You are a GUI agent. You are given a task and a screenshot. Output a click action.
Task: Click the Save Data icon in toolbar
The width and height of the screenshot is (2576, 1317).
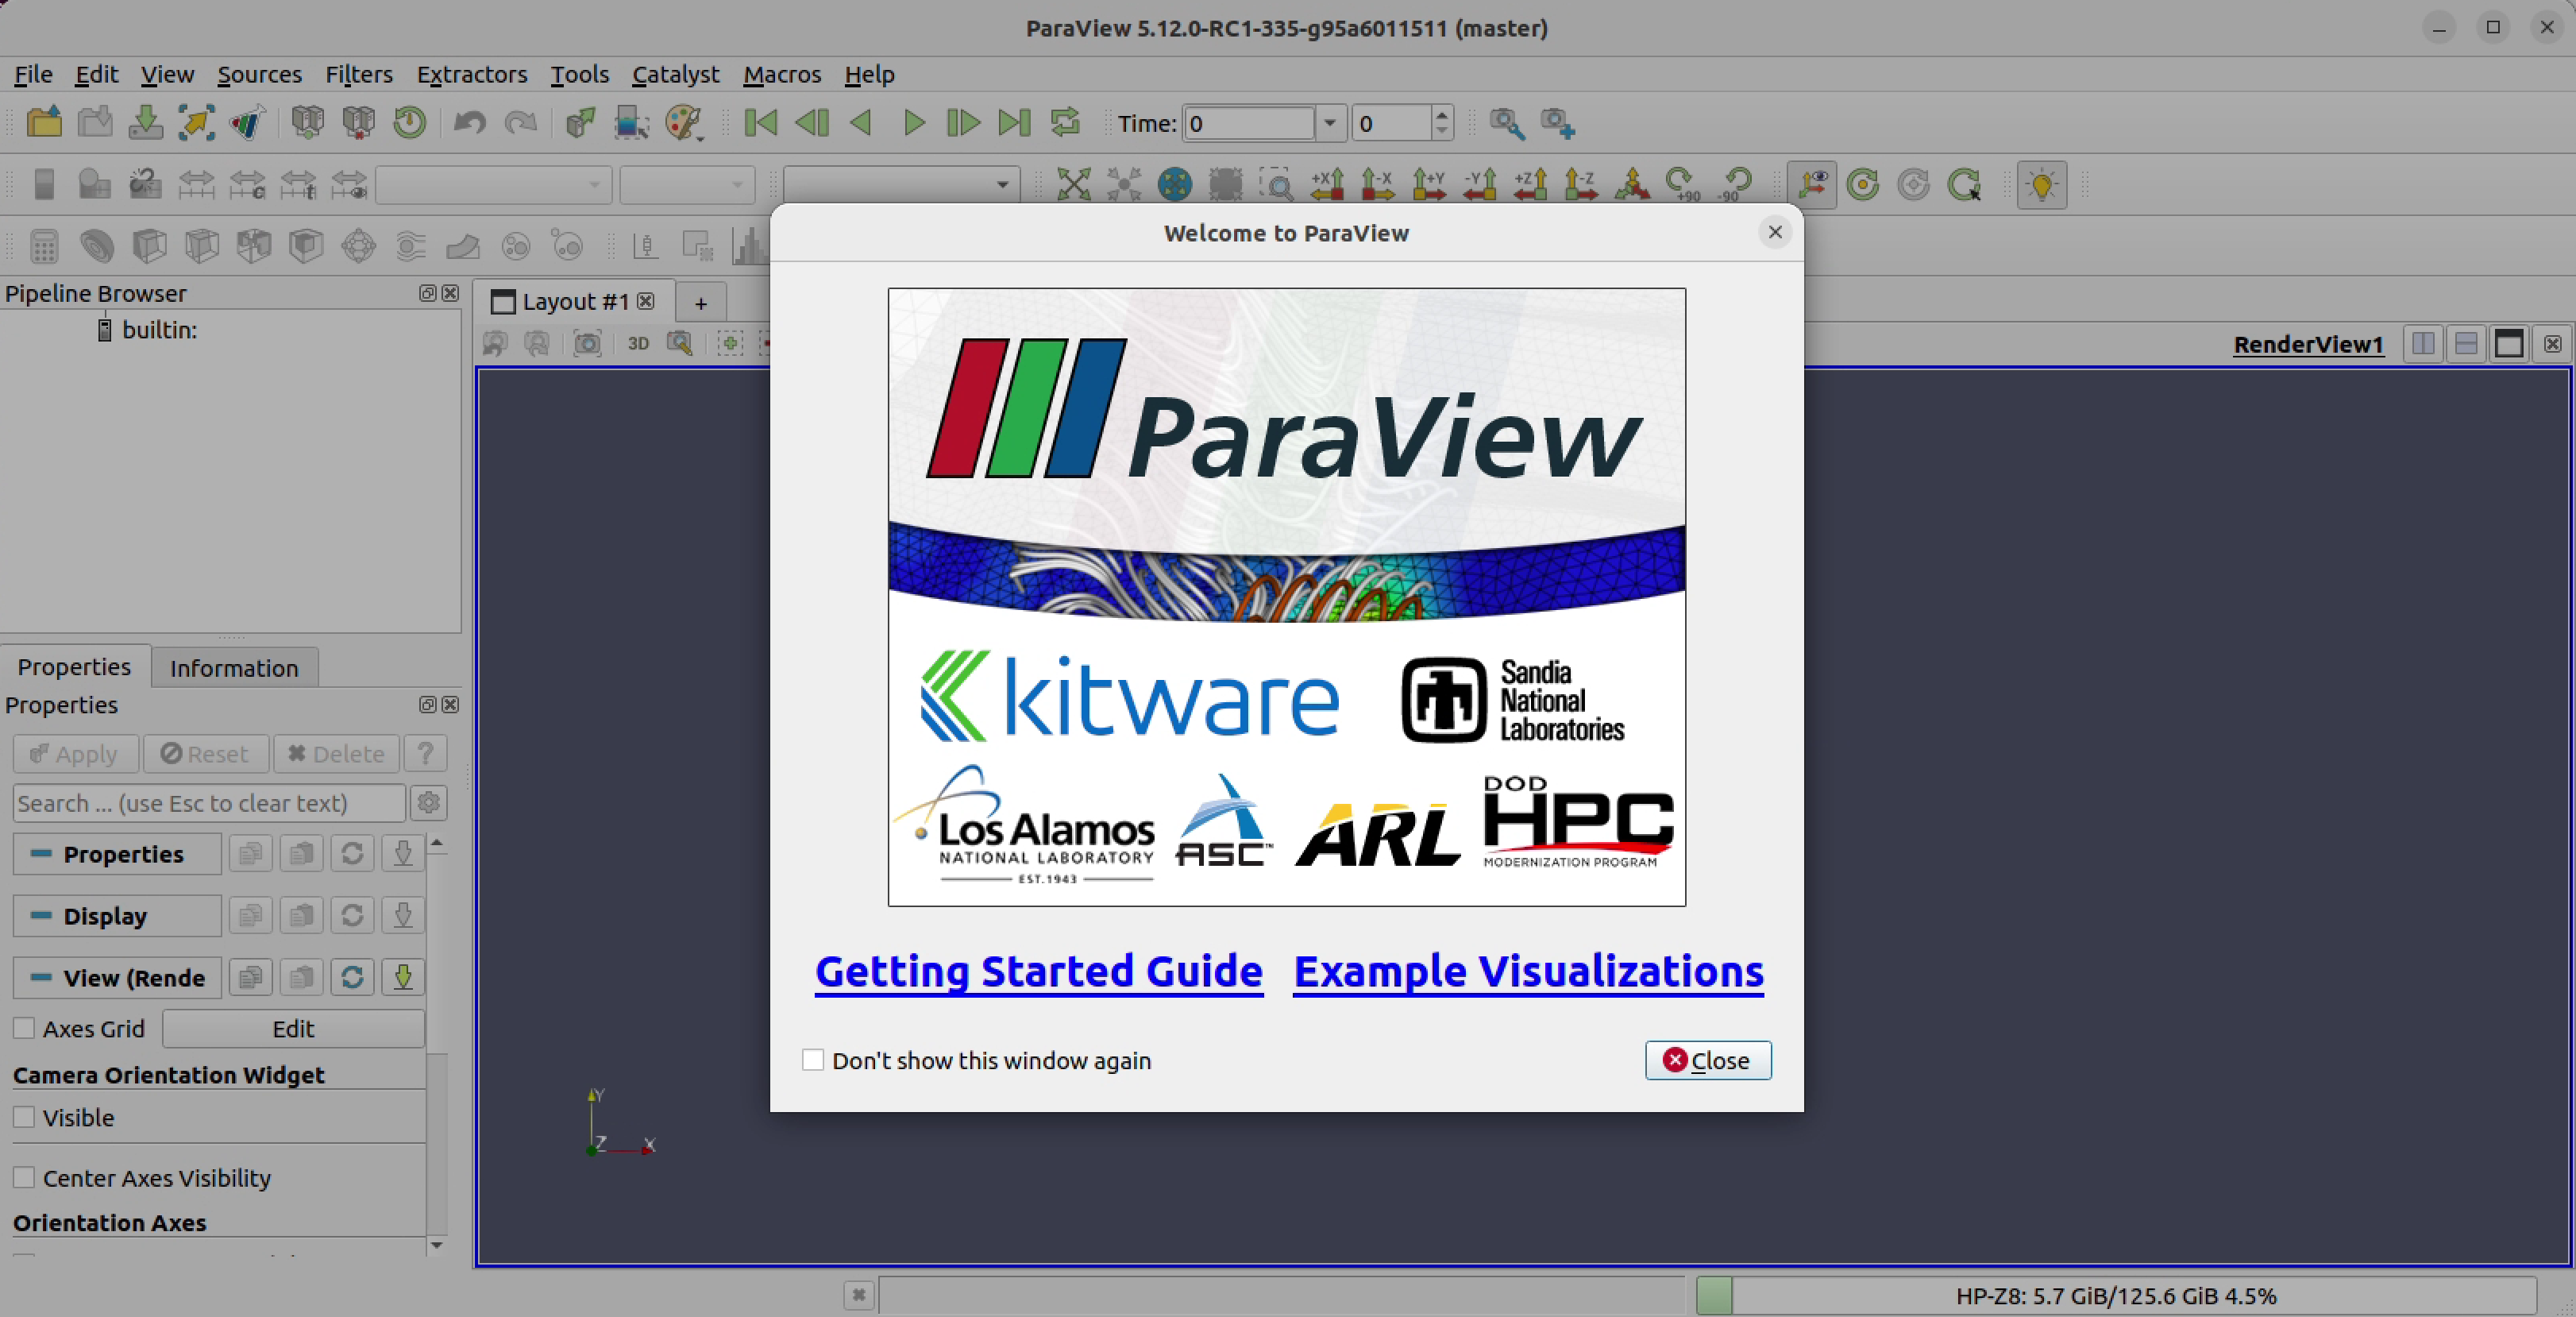pyautogui.click(x=146, y=123)
